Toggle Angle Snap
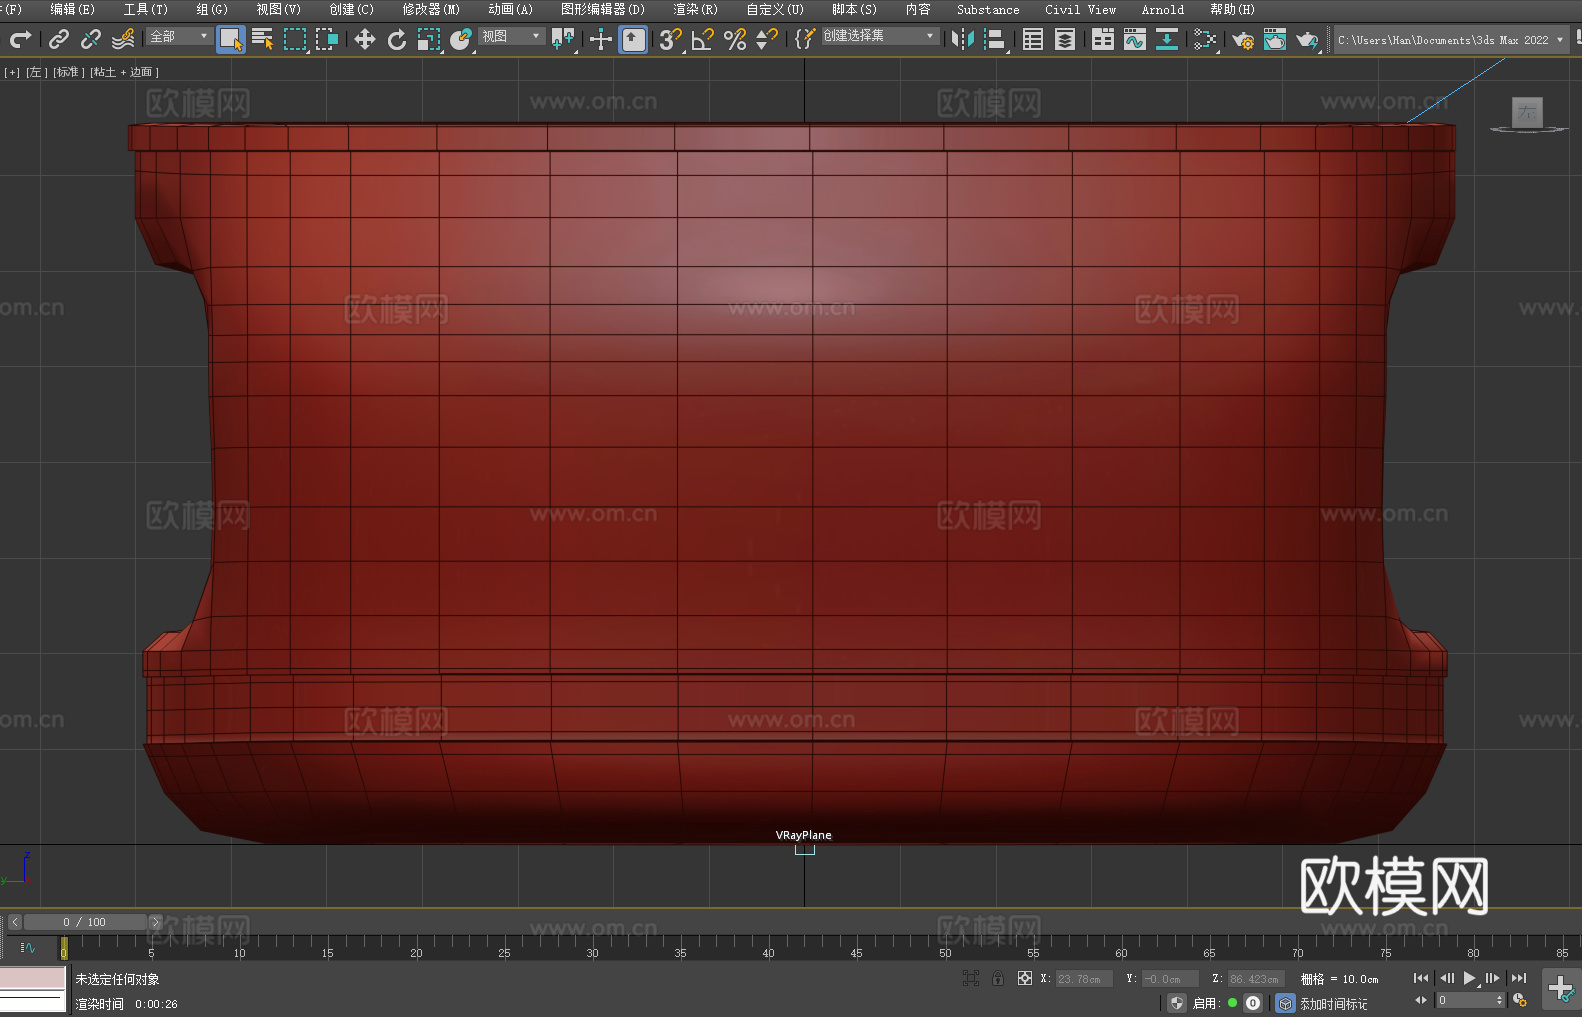 [703, 39]
